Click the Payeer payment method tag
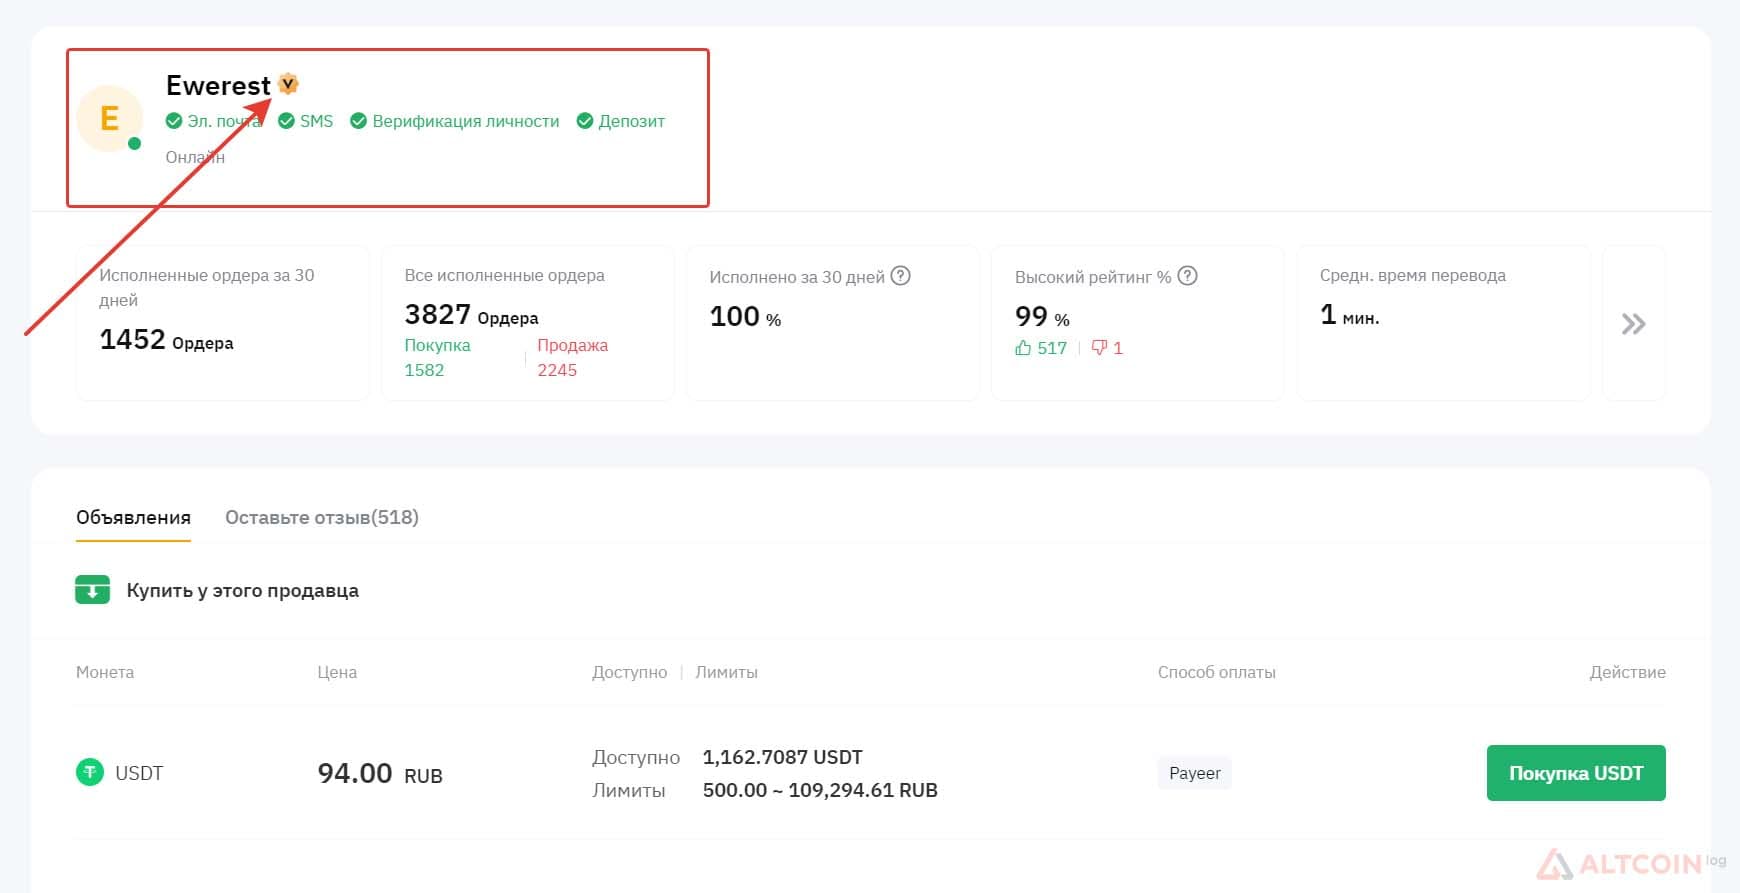Screen dimensions: 1740x893 [1195, 773]
